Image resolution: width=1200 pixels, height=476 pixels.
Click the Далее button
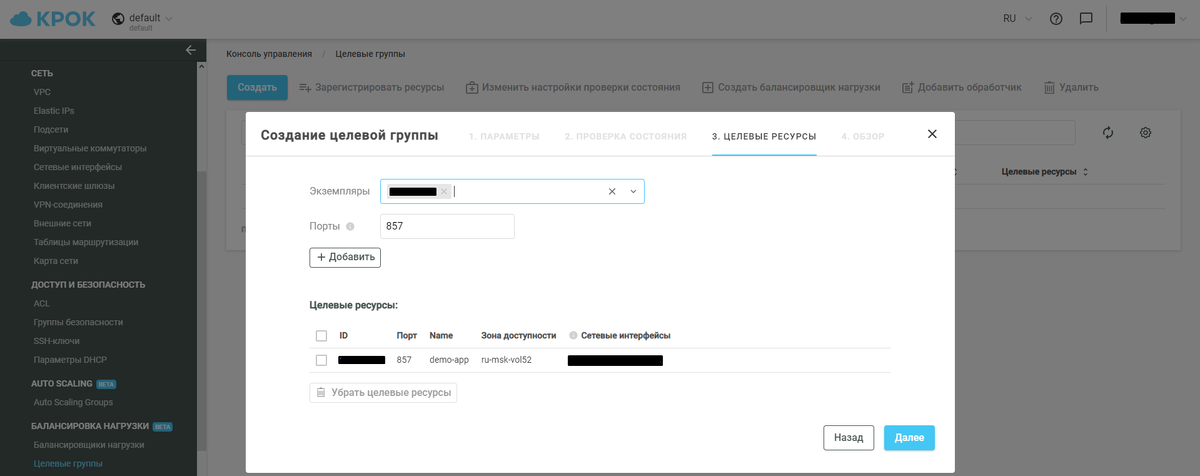(x=909, y=438)
